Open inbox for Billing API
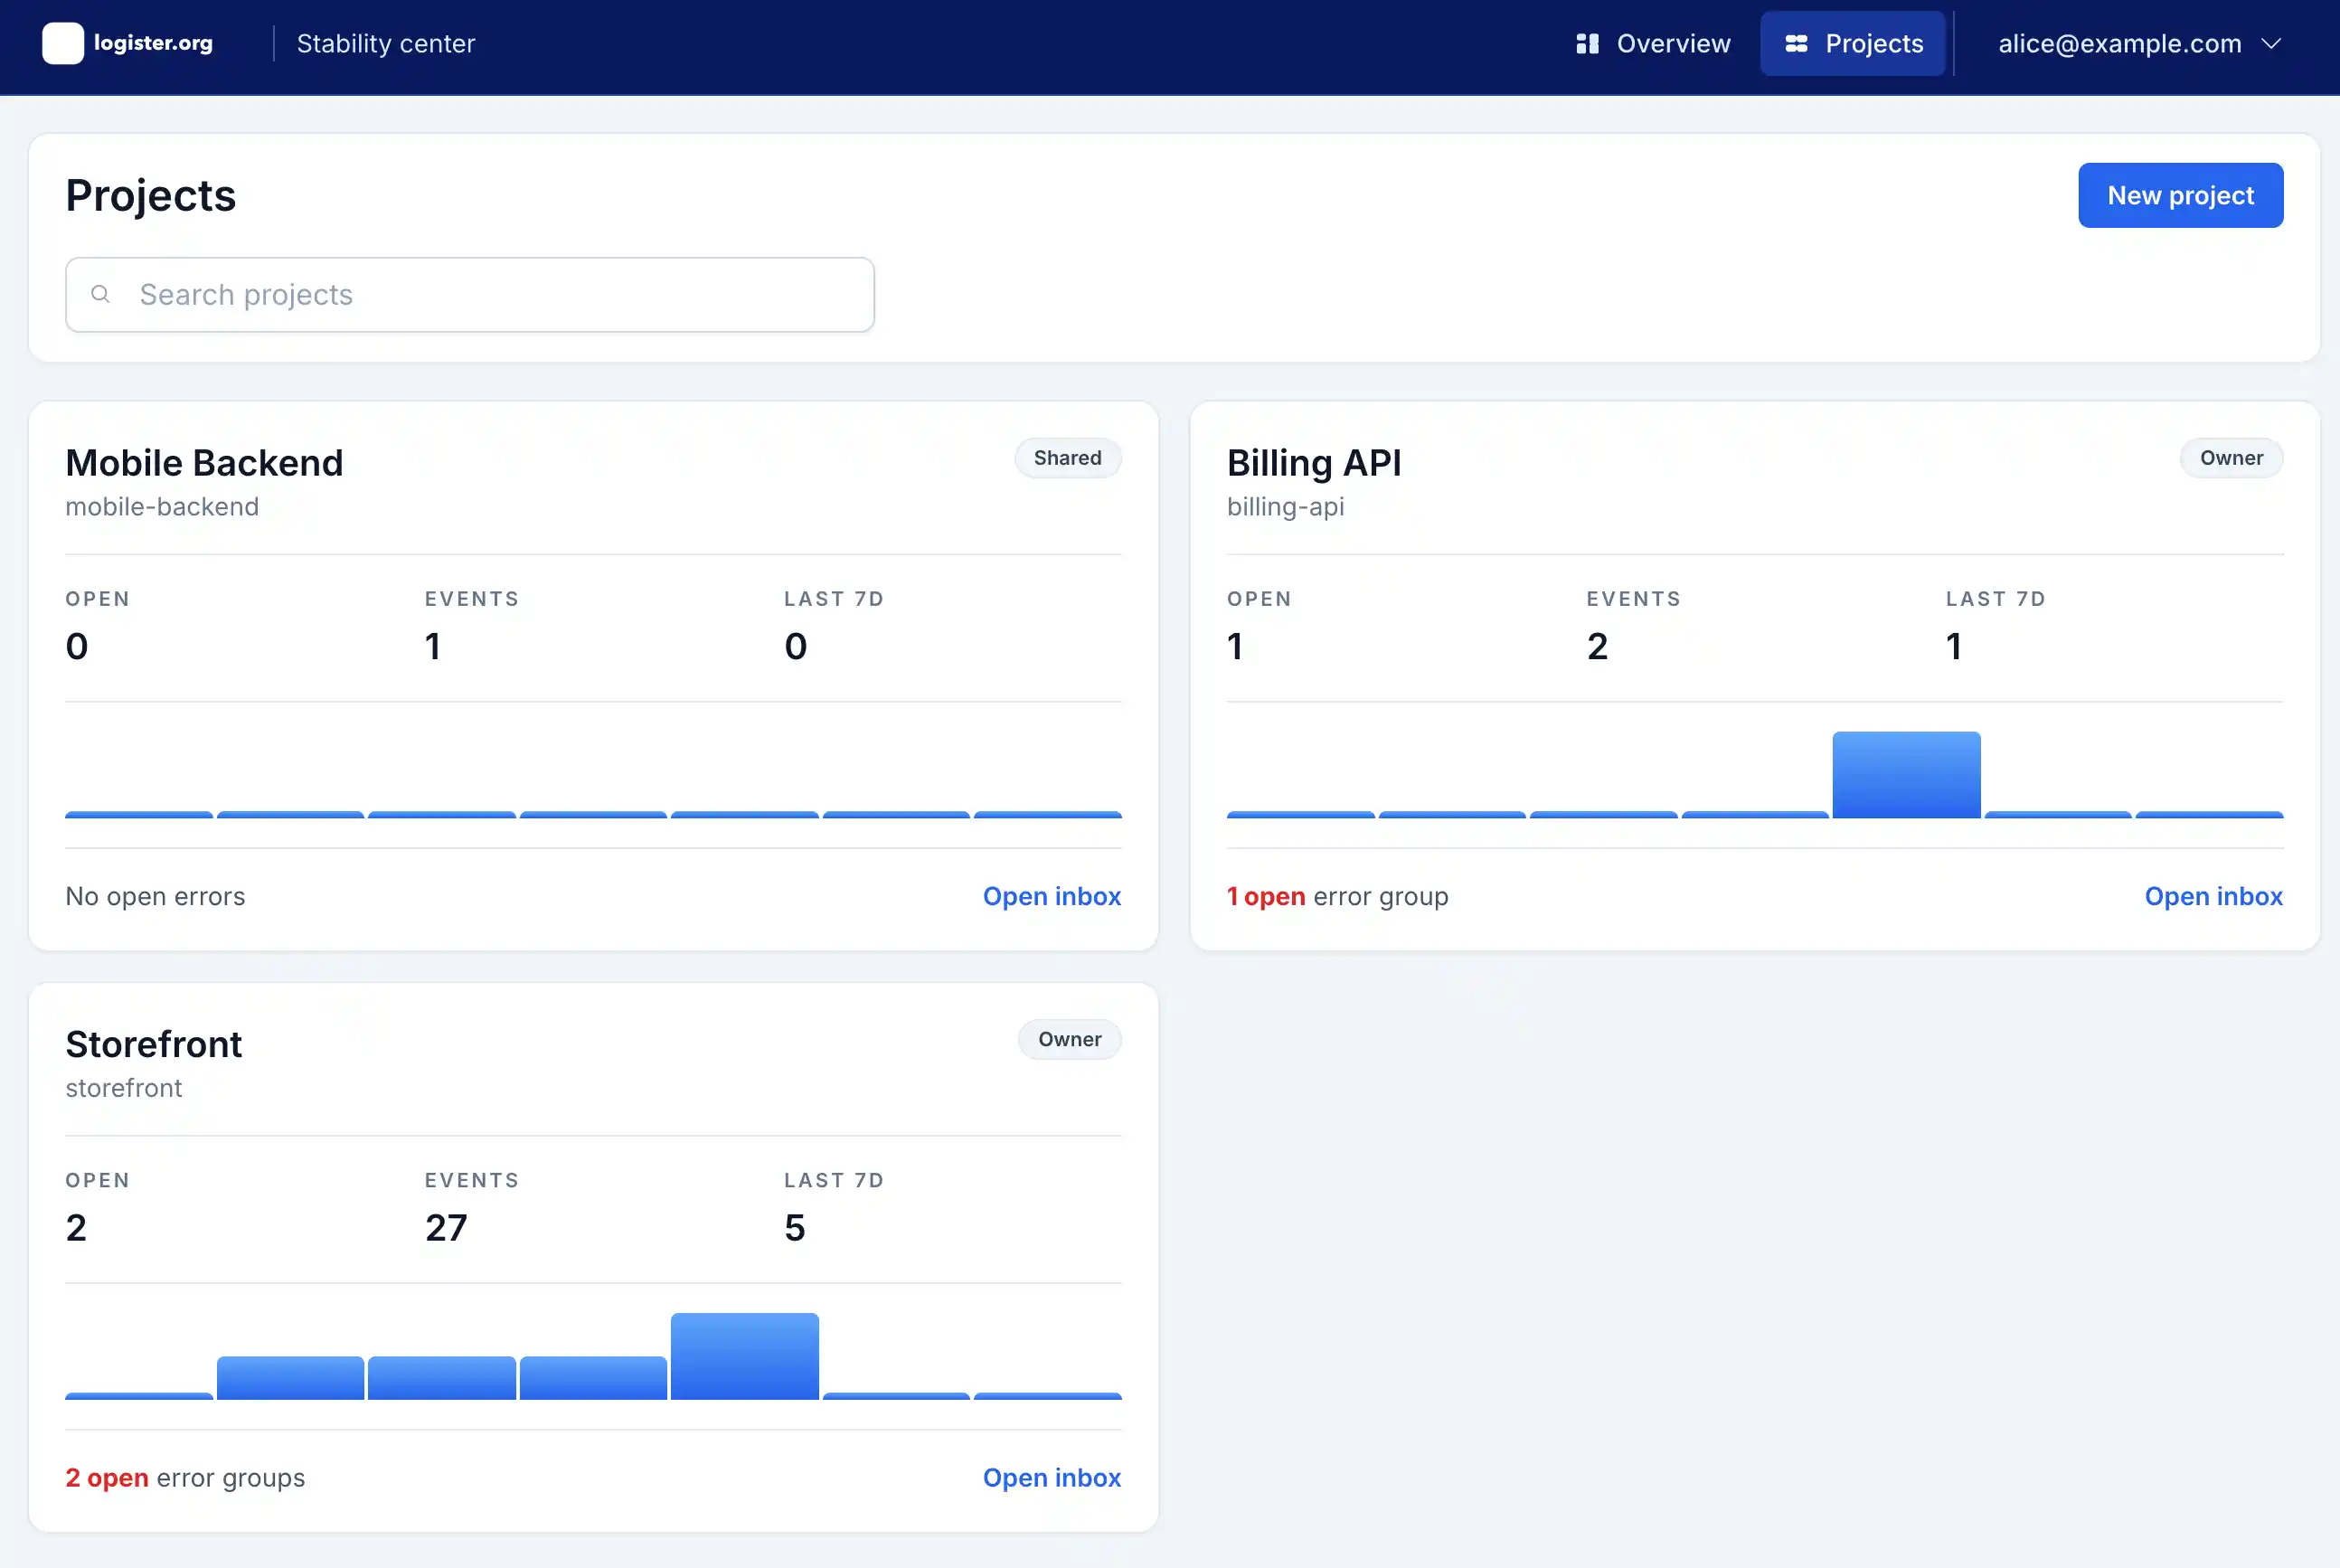This screenshot has width=2340, height=1568. click(x=2214, y=896)
